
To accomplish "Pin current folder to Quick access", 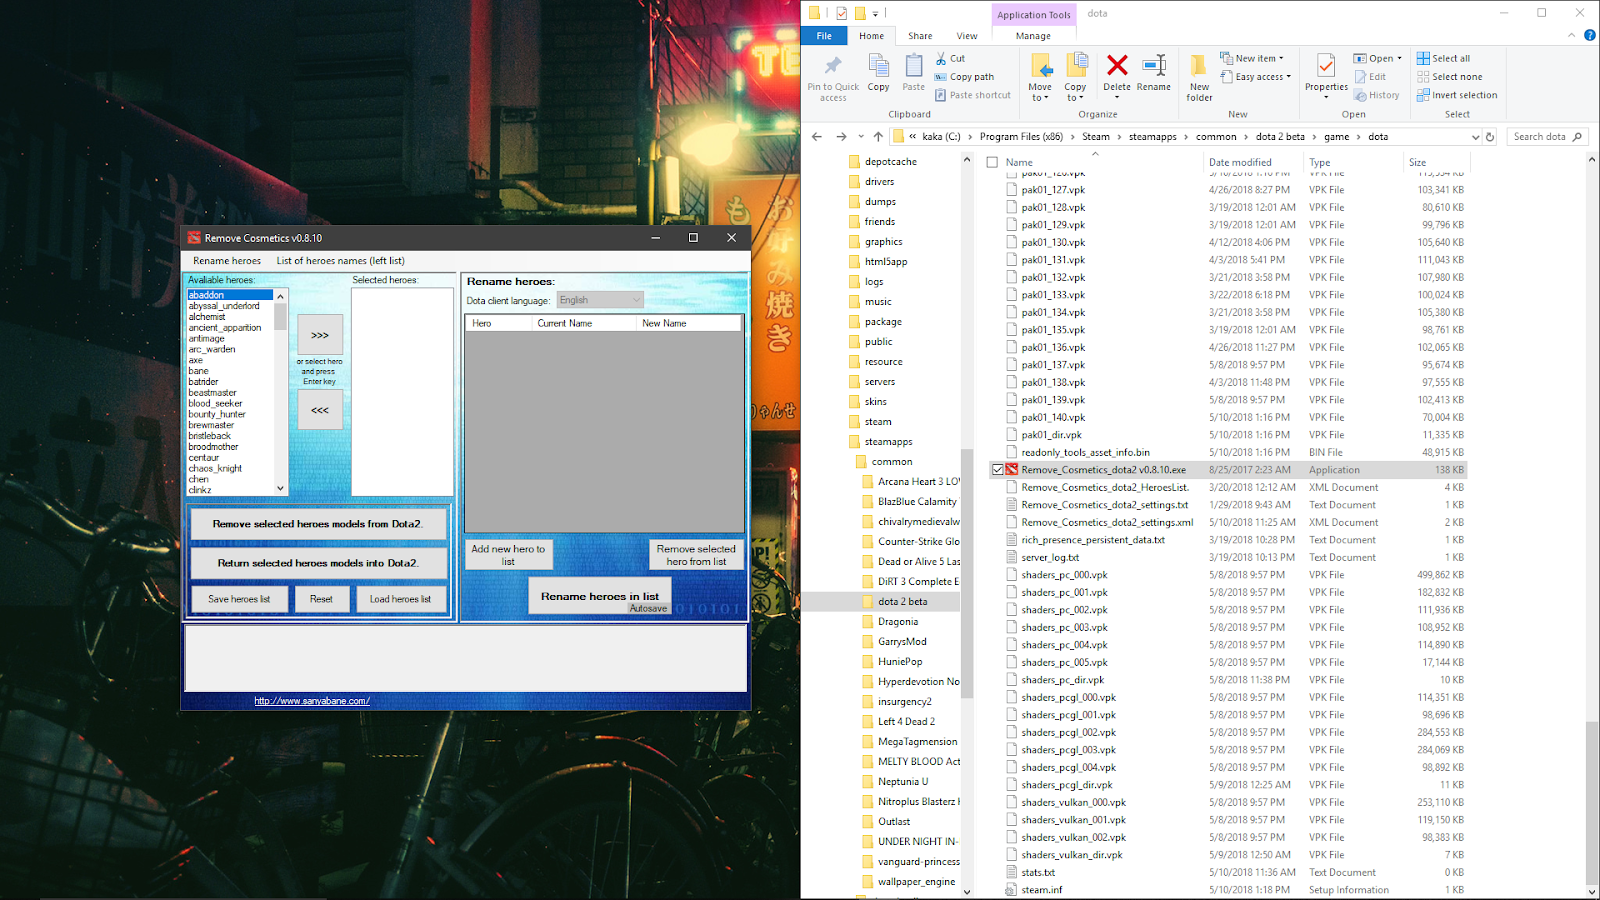I will coord(831,76).
